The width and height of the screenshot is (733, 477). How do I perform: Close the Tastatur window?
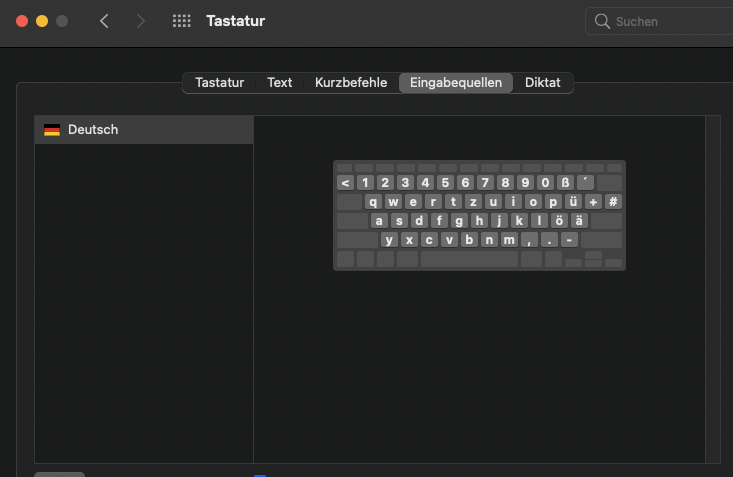[22, 21]
